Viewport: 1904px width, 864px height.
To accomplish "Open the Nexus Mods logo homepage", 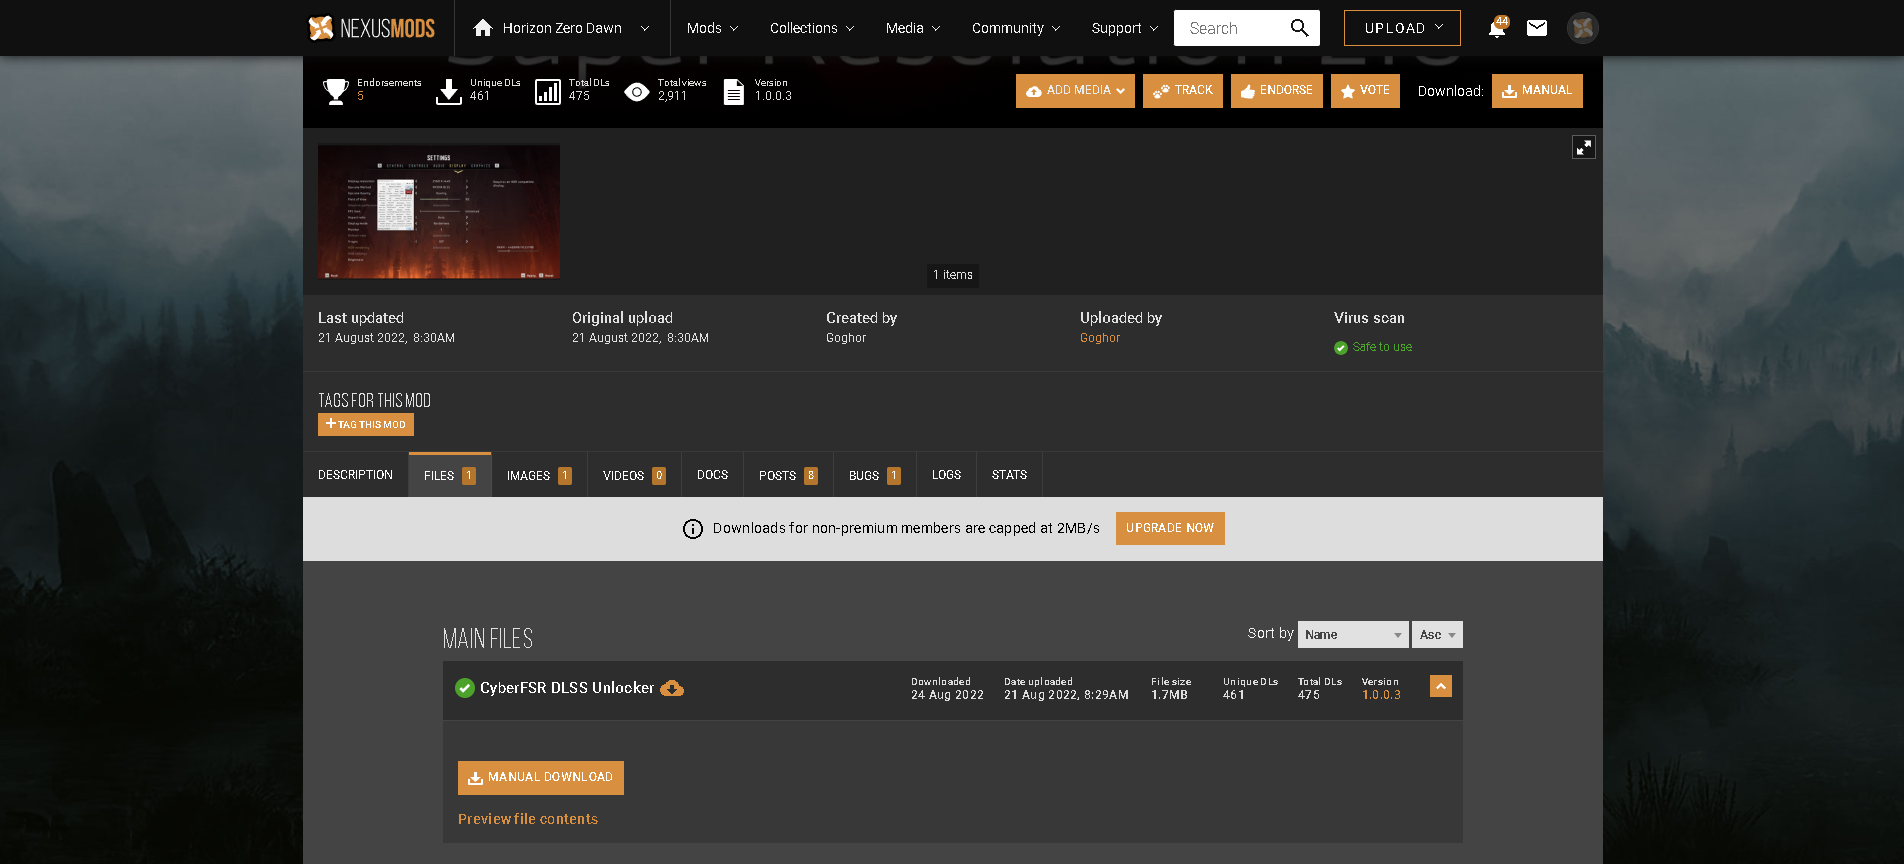I will 371,28.
